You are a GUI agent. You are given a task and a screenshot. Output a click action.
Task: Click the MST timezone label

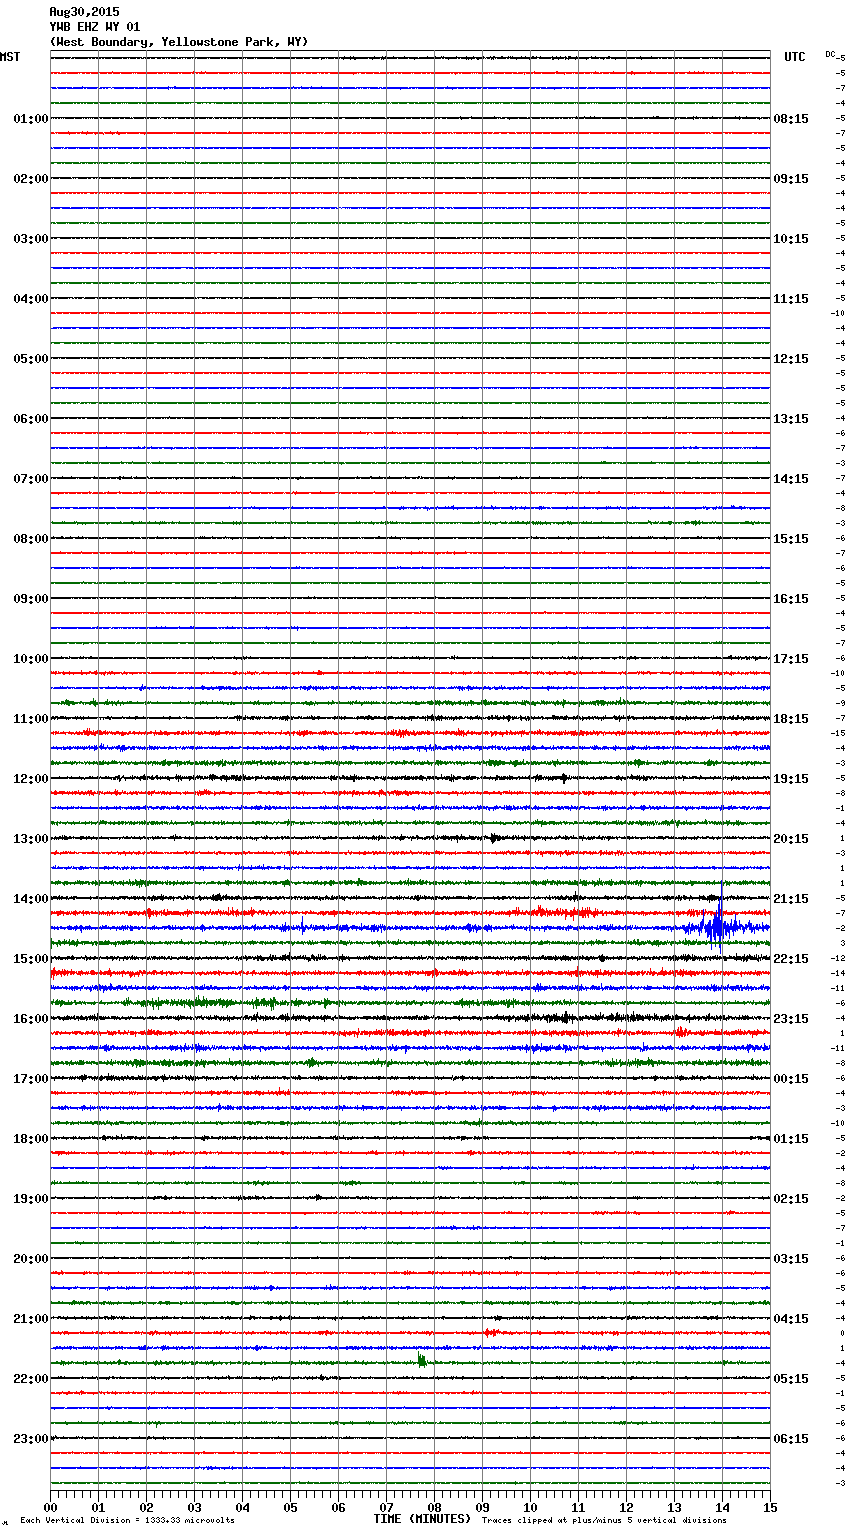point(10,57)
